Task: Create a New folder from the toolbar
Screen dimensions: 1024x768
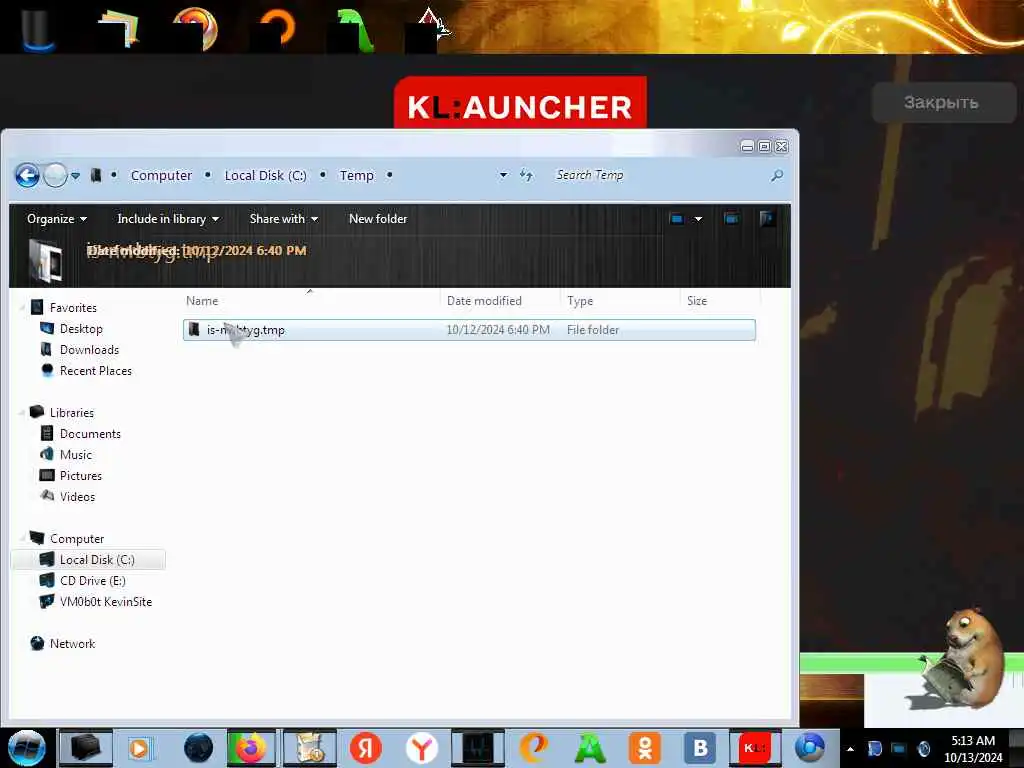Action: pos(378,219)
